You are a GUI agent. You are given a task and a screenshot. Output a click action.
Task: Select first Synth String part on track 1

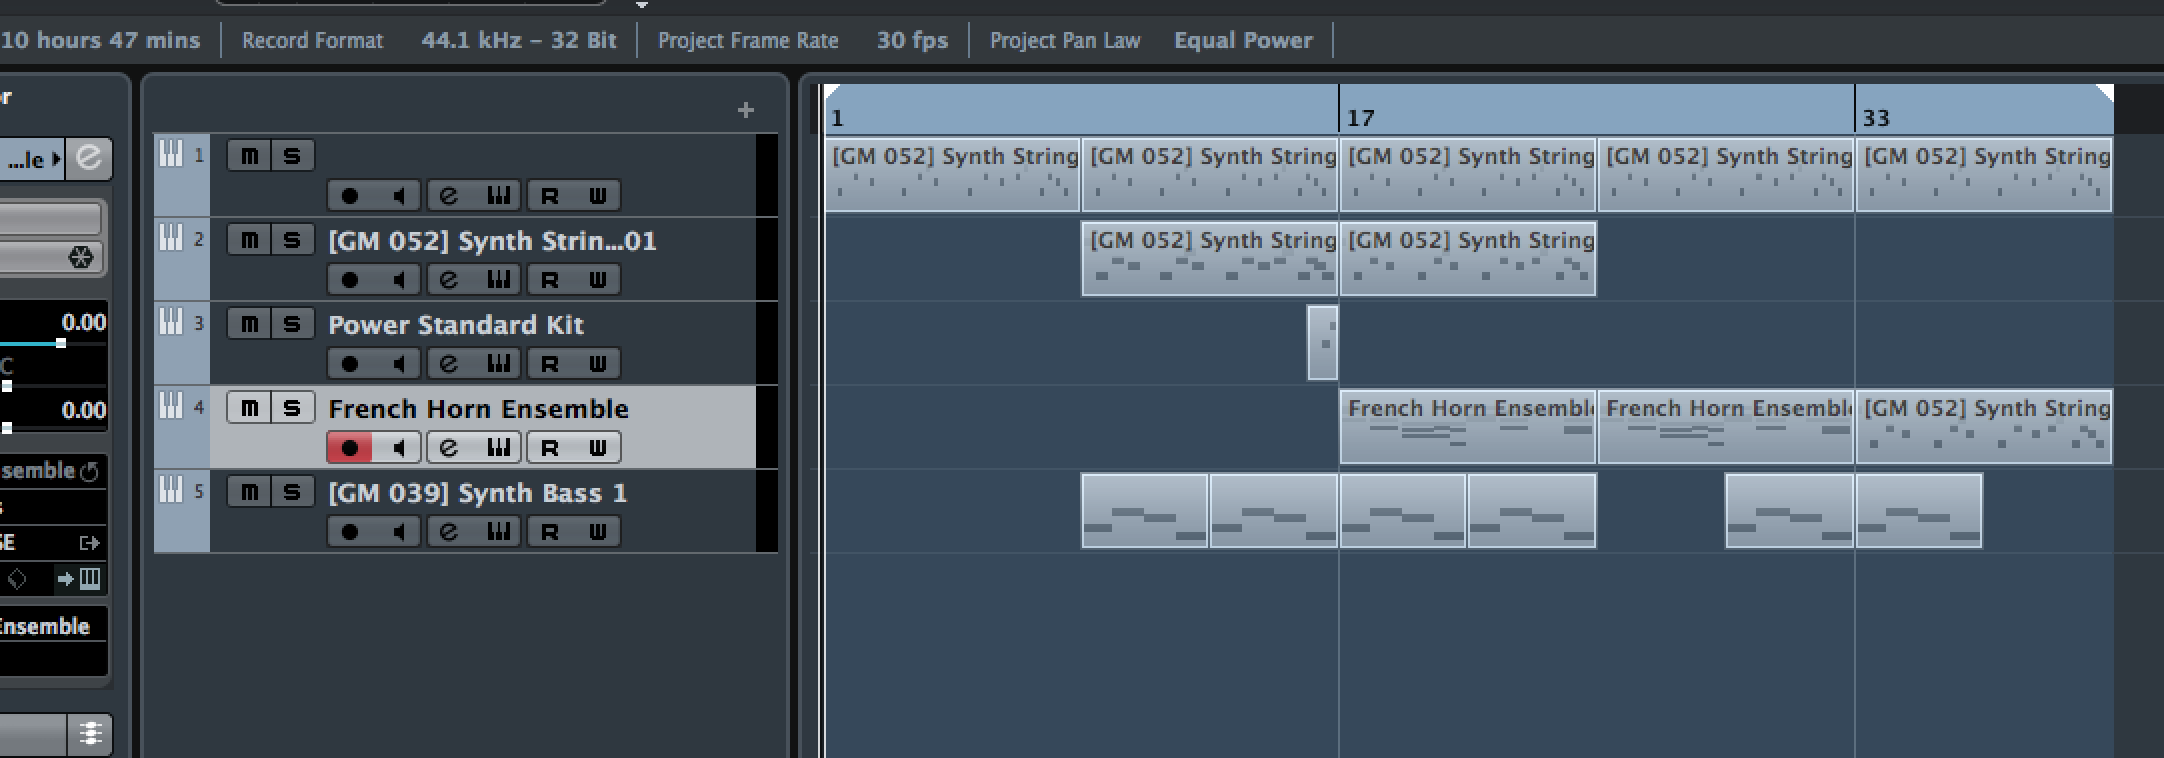[x=952, y=175]
